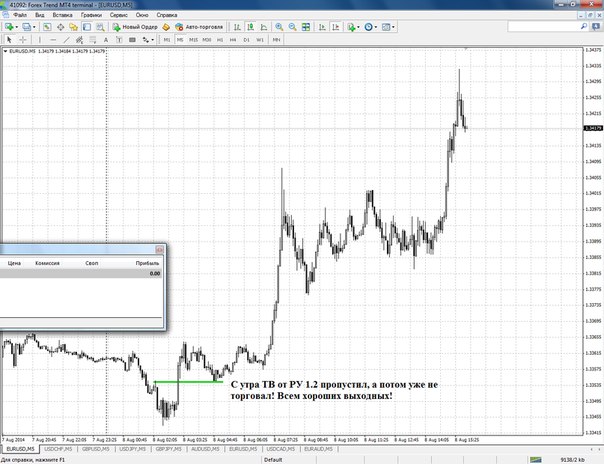Expand the one-click trading triangle beside EURUSD,M5

click(x=5, y=51)
